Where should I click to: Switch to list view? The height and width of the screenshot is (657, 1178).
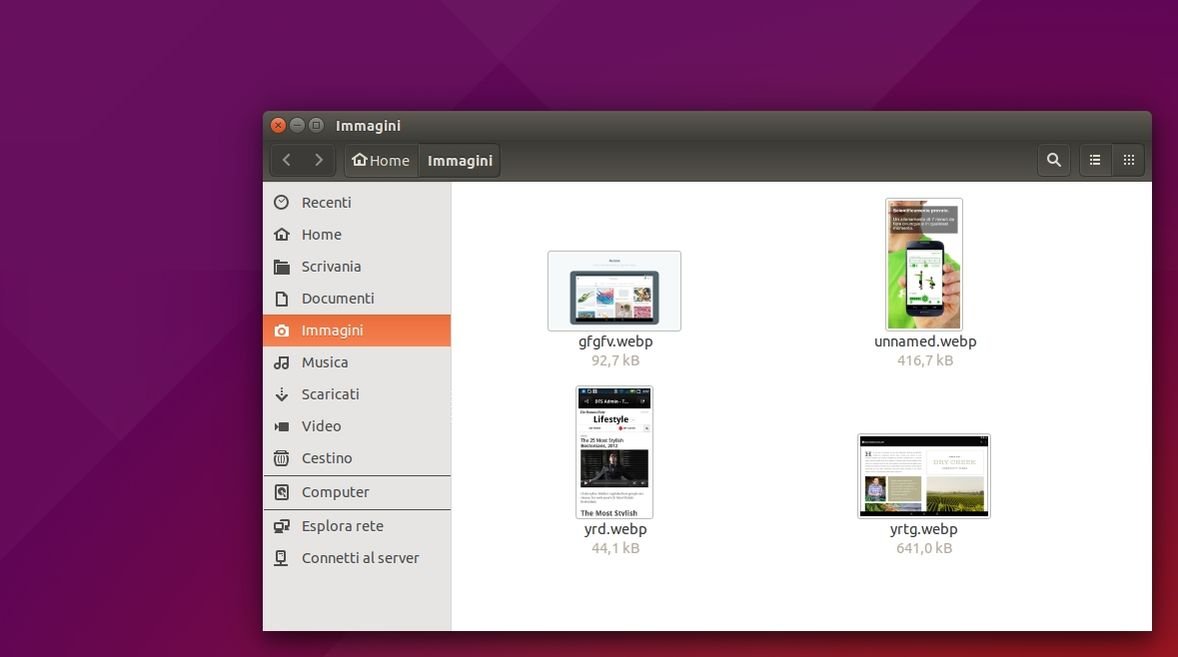1095,160
